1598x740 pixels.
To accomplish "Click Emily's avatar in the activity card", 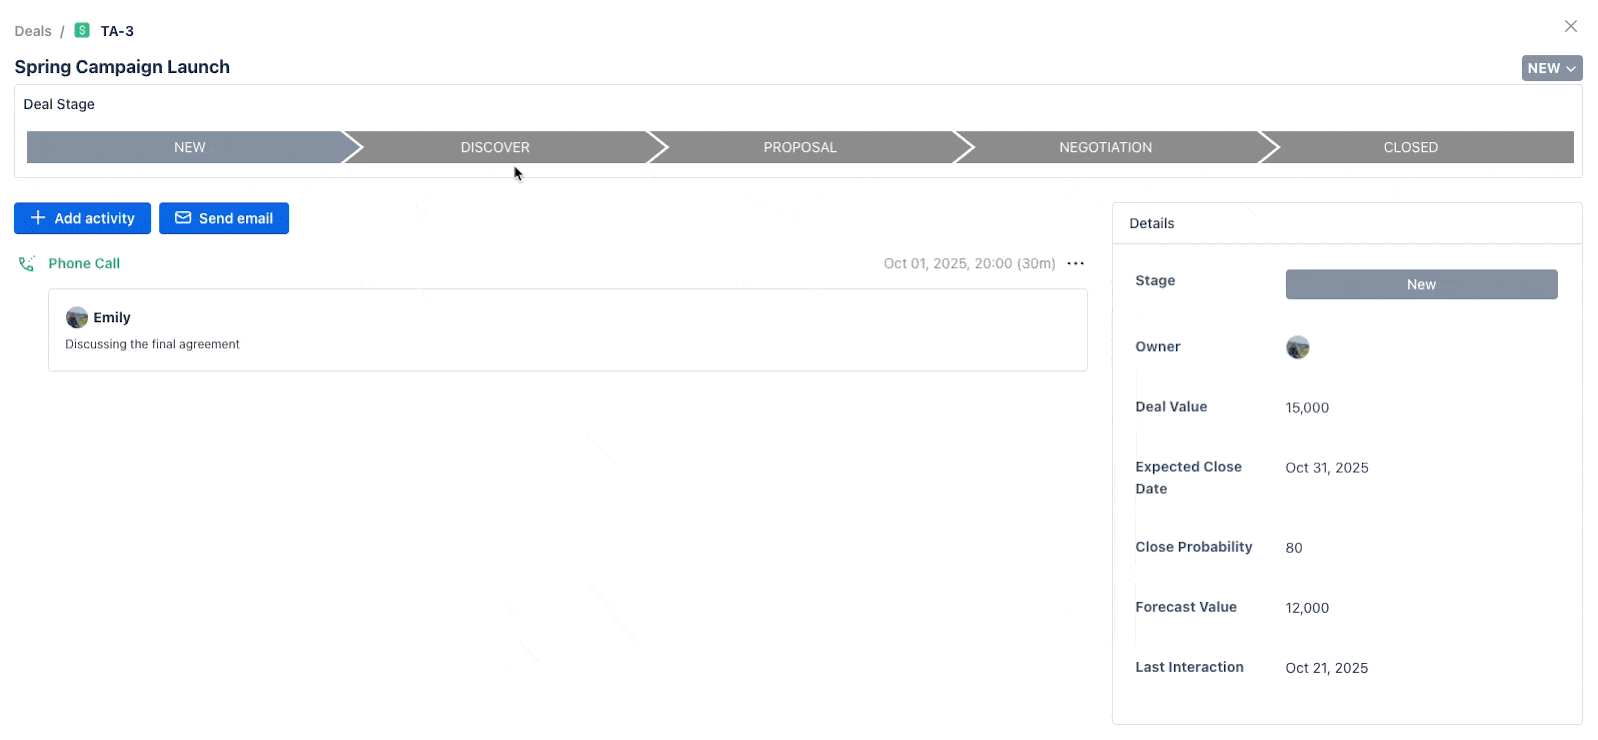I will coord(77,318).
